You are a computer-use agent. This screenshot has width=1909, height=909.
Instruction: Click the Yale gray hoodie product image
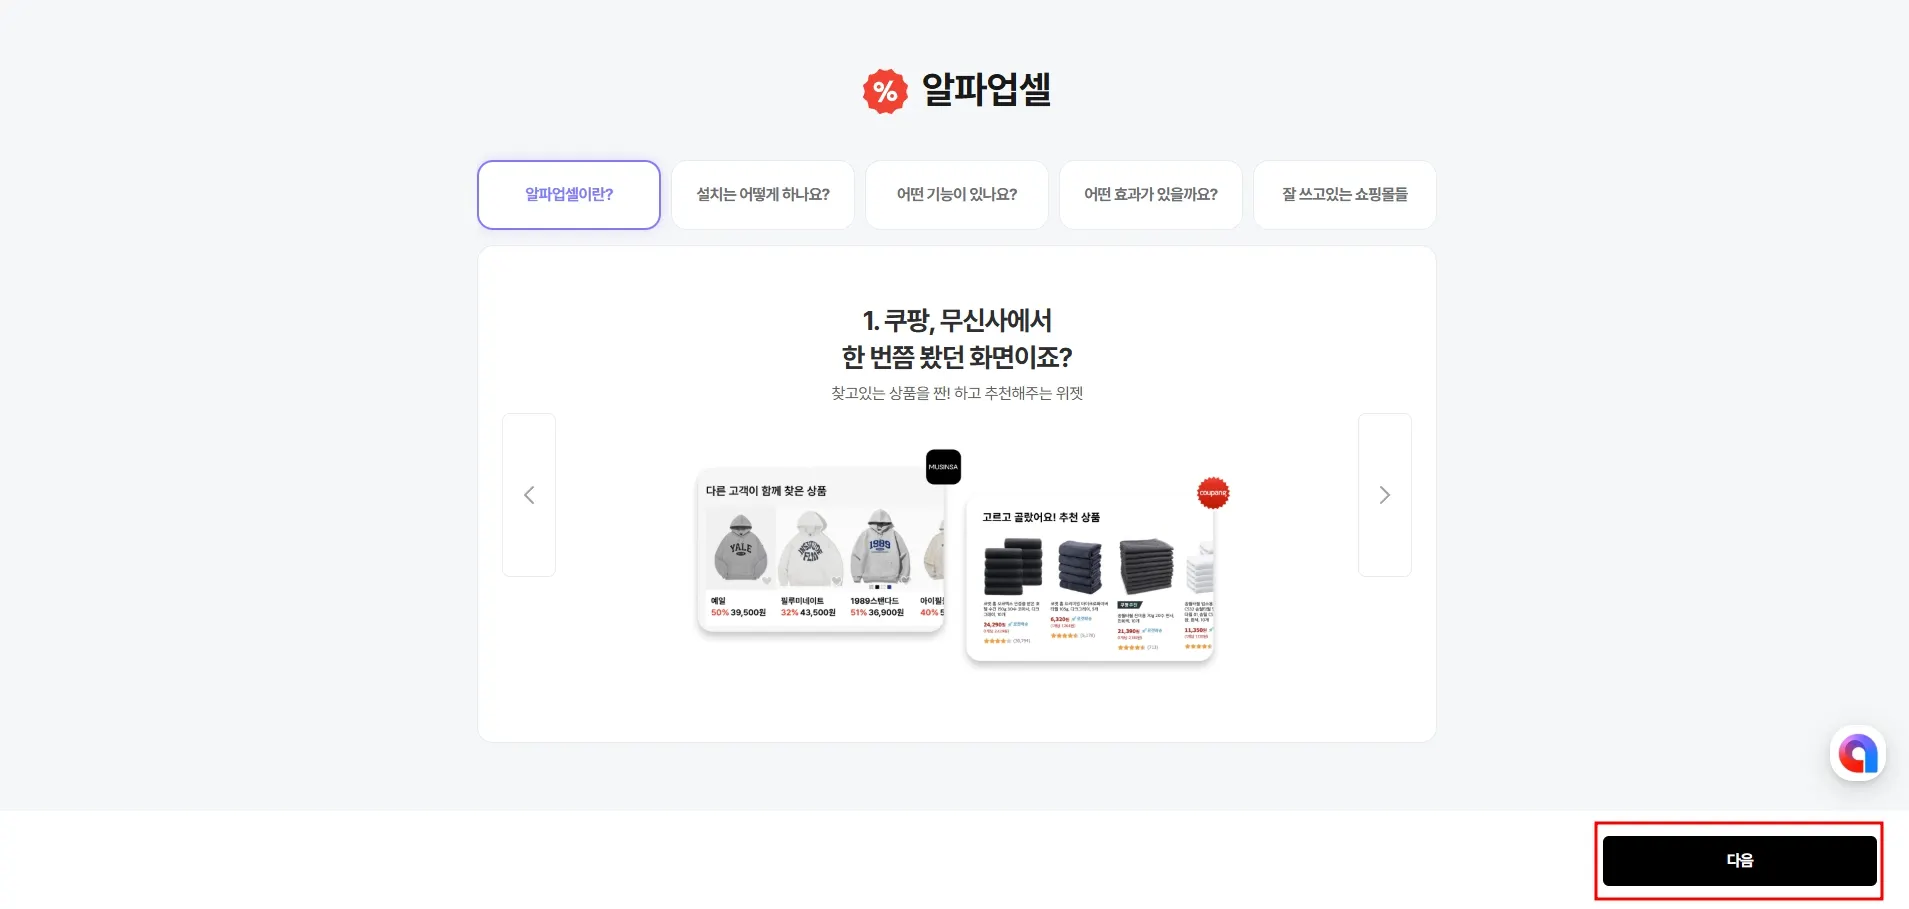[x=741, y=548]
